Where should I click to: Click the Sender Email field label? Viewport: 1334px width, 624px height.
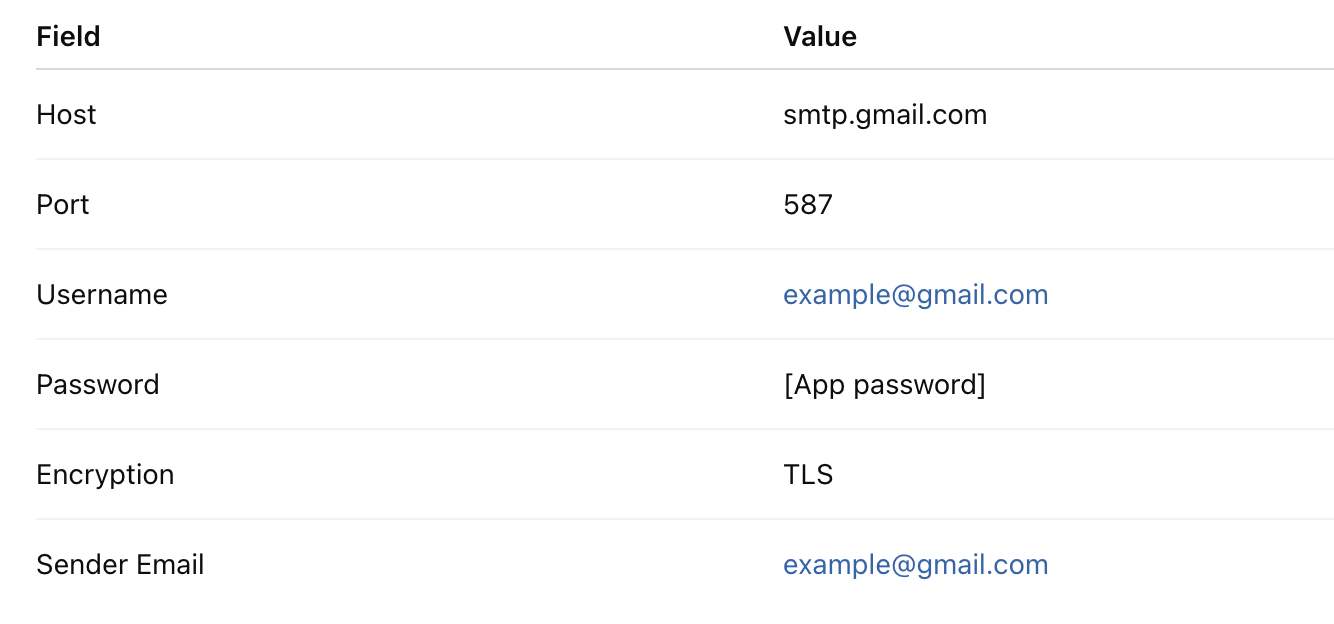point(120,565)
